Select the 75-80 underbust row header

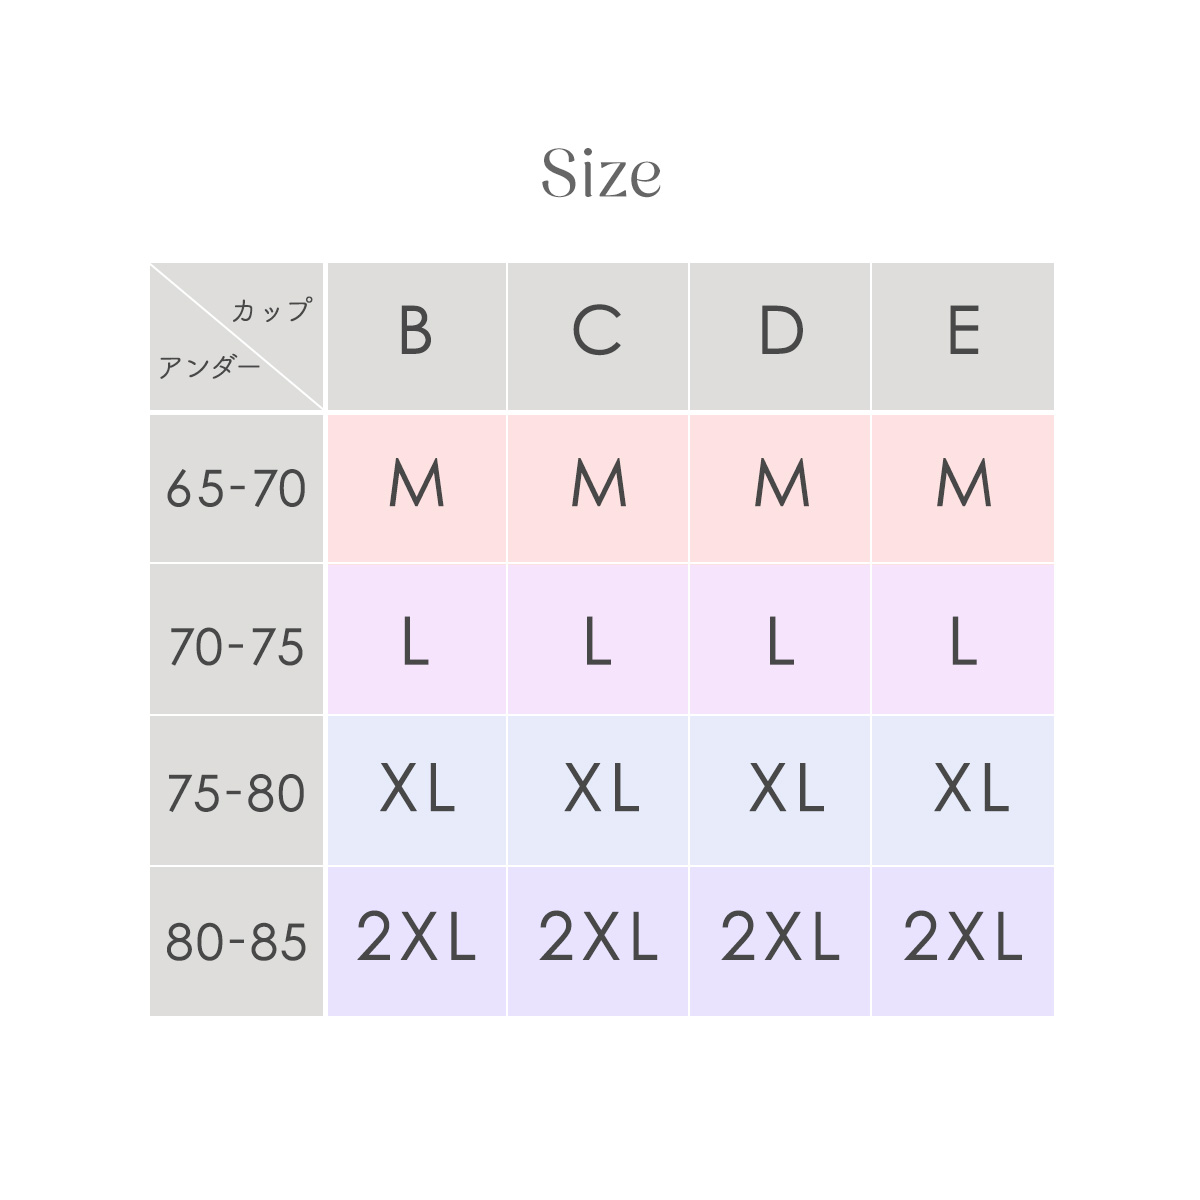point(236,791)
